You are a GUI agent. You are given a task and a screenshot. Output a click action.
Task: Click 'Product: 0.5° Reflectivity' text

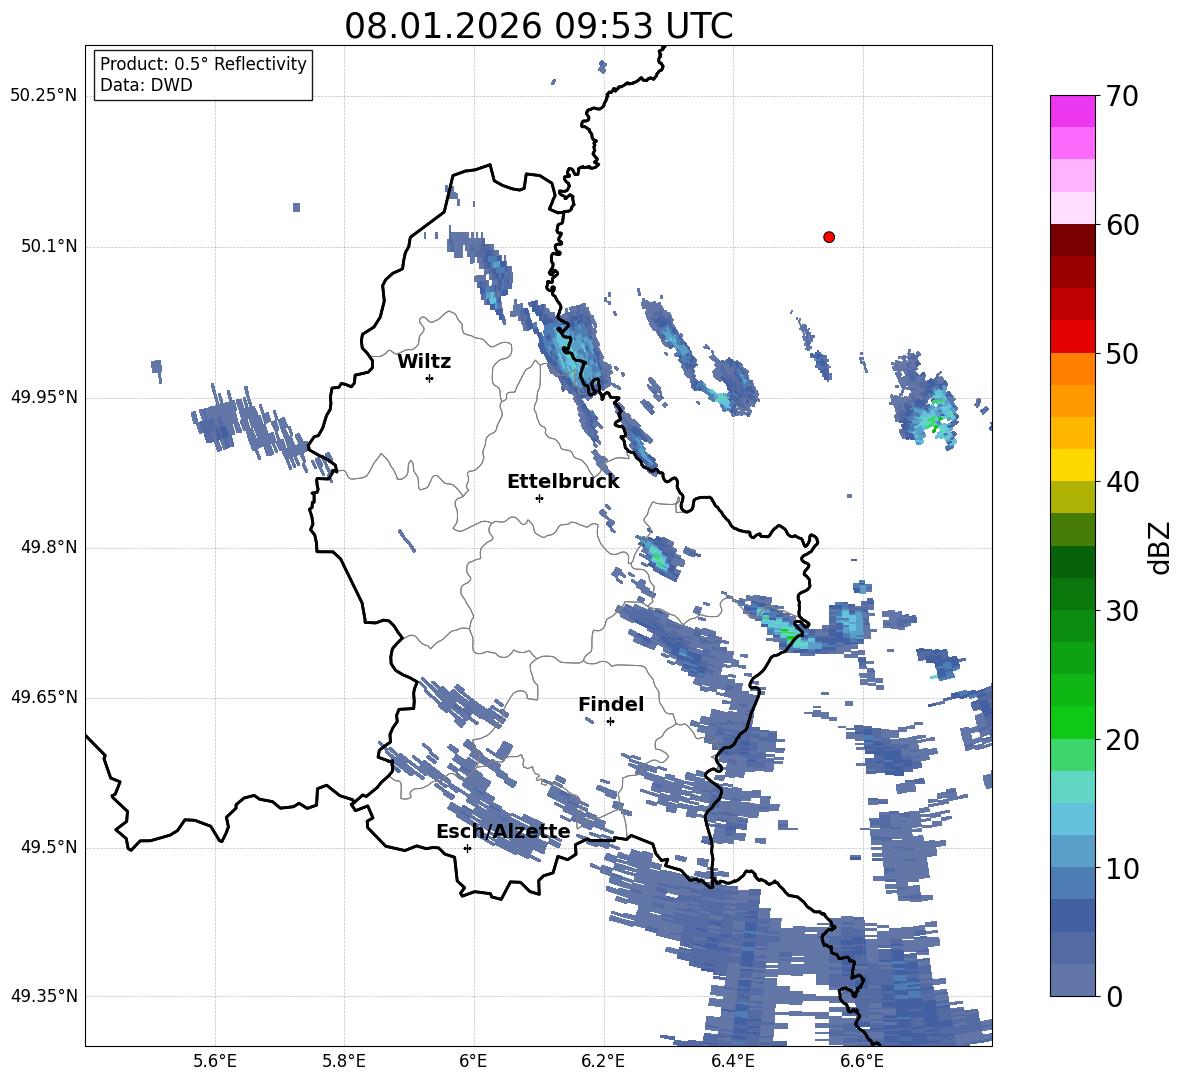[203, 64]
